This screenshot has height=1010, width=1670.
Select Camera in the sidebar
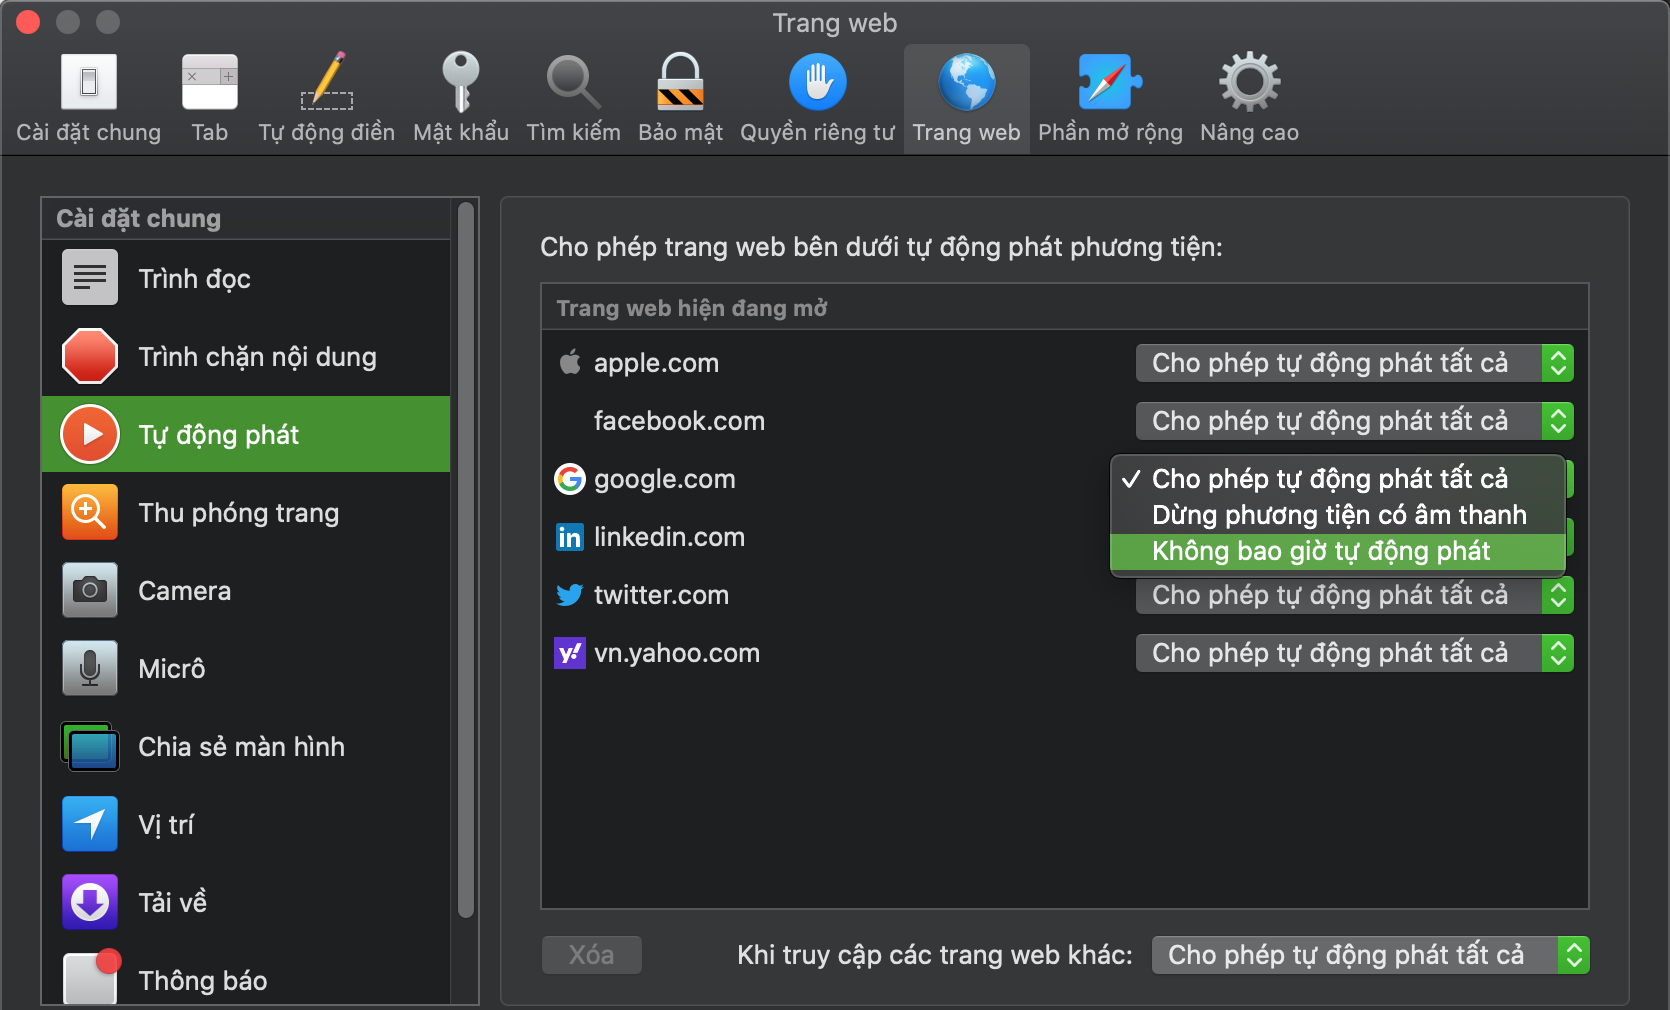click(x=246, y=591)
